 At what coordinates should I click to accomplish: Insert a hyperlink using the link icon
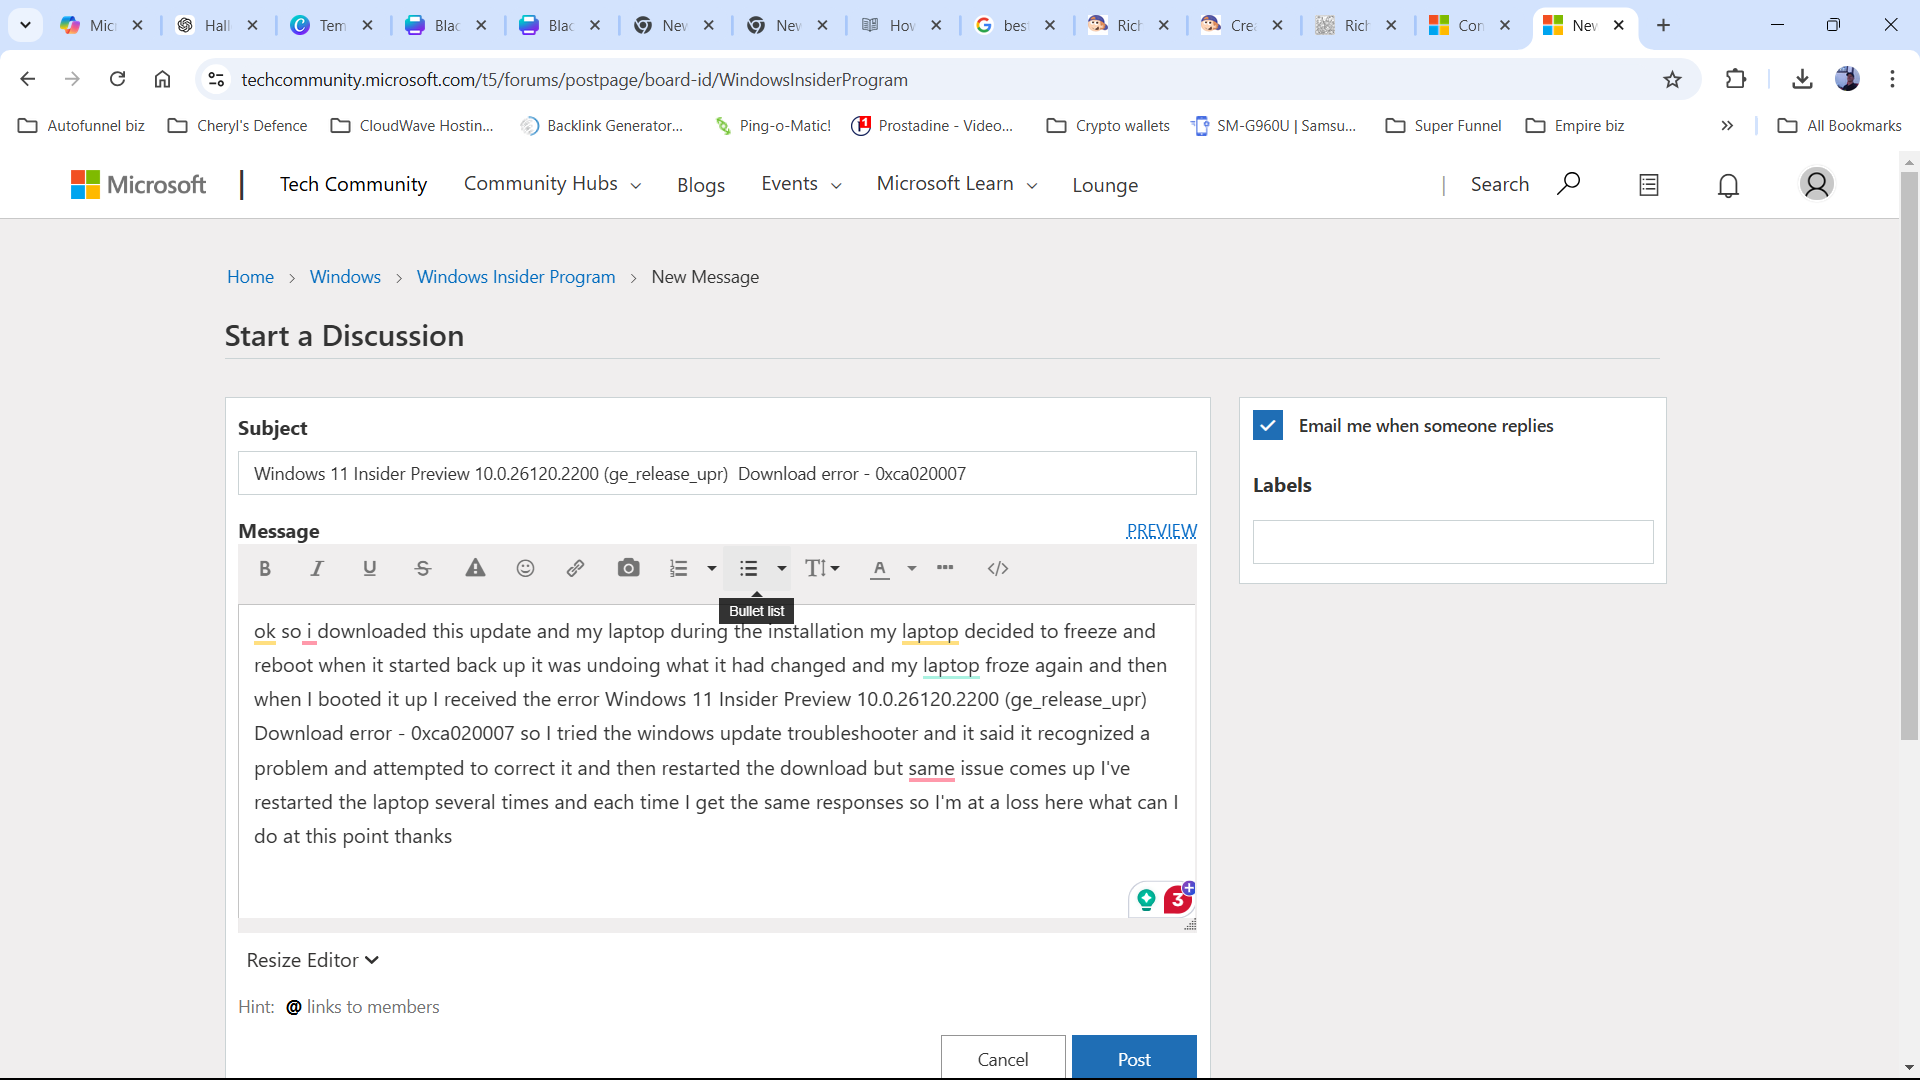click(x=576, y=568)
